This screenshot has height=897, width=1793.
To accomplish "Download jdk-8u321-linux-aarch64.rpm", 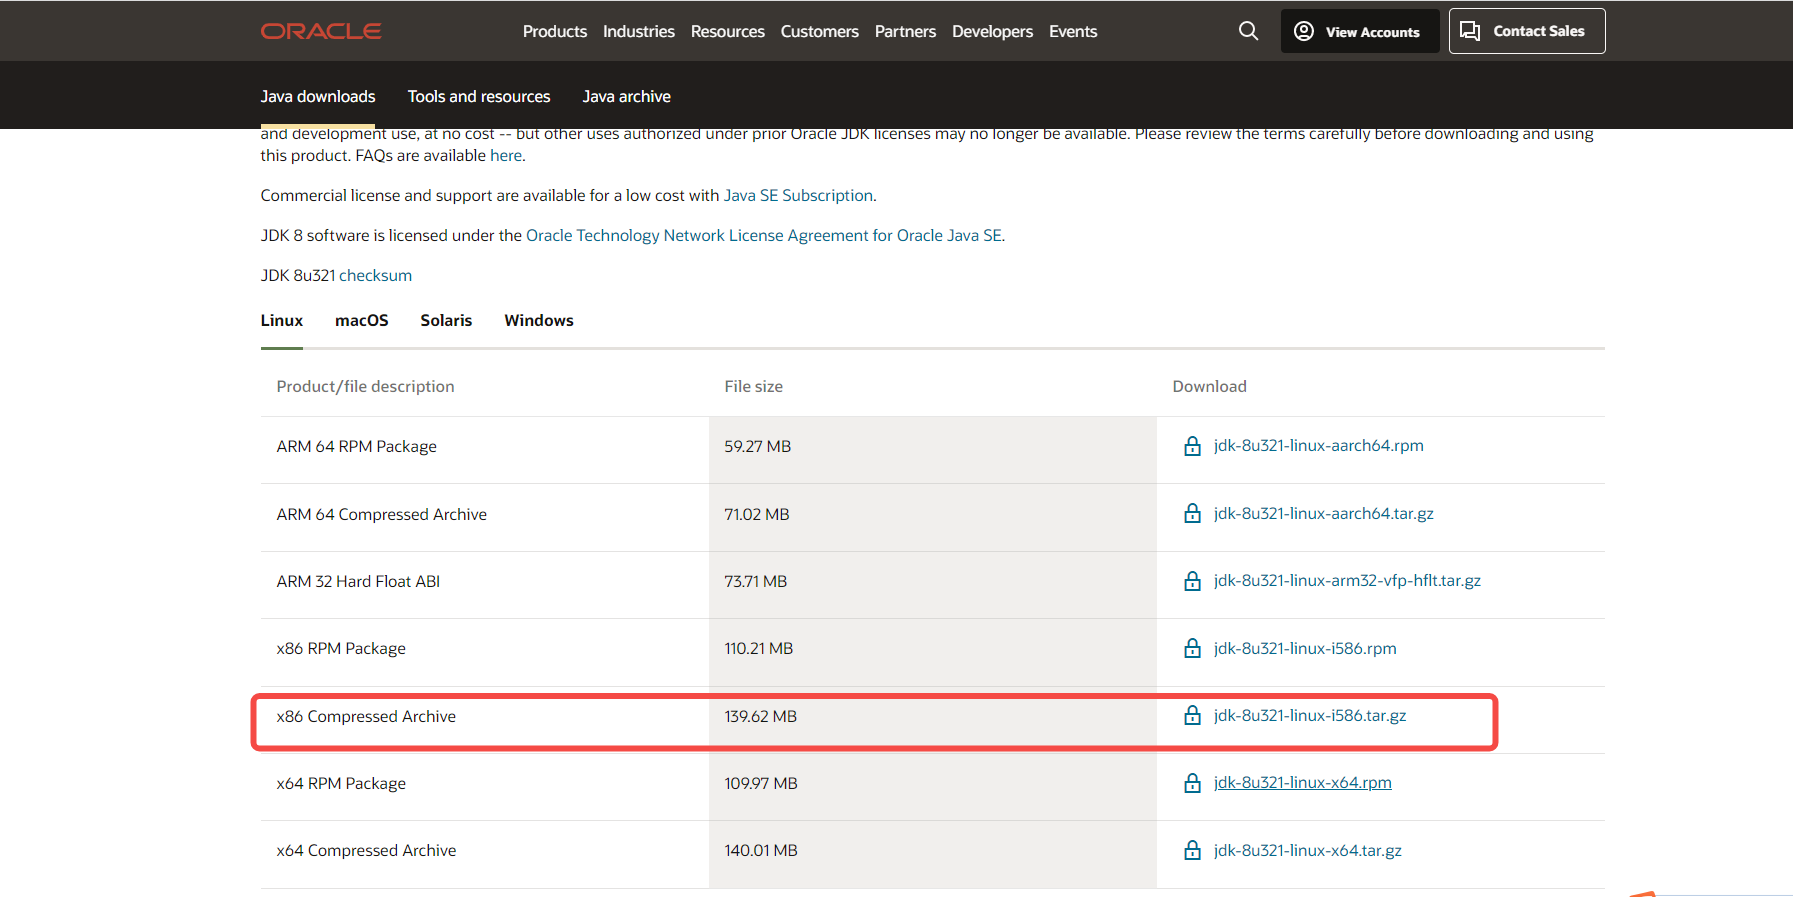I will (1319, 445).
